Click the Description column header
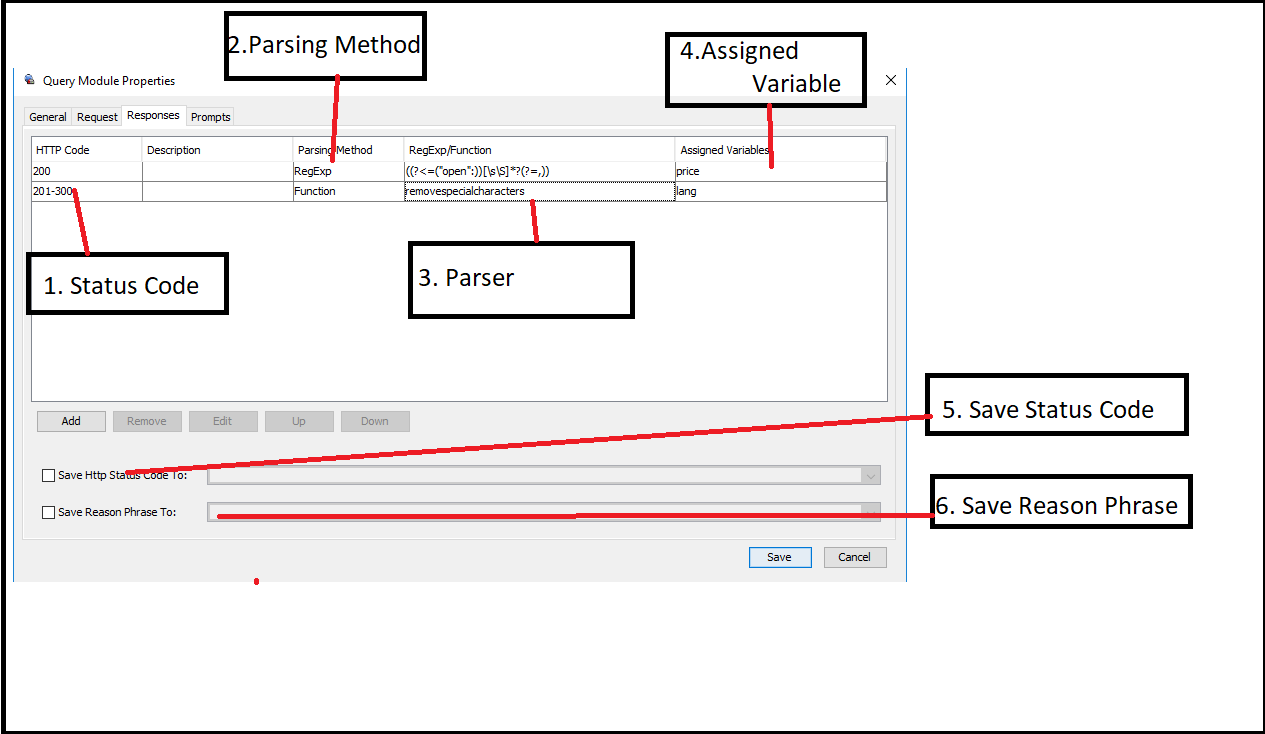This screenshot has height=734, width=1265. [218, 150]
